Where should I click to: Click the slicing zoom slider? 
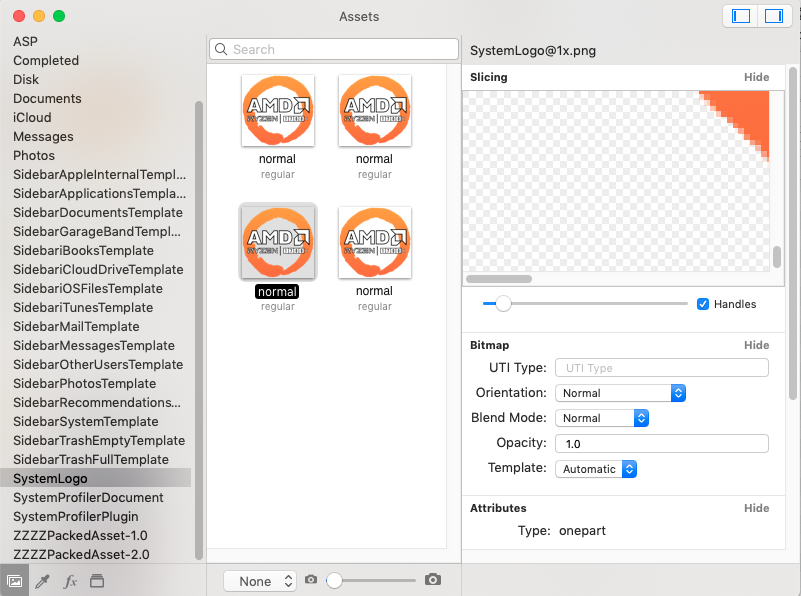(585, 304)
